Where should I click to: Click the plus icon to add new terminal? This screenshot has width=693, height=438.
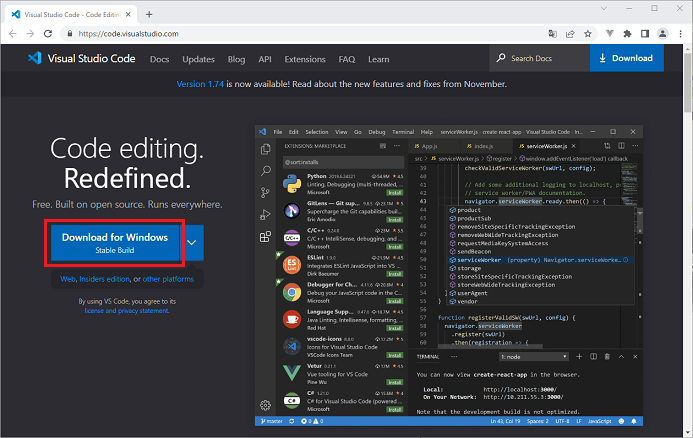579,356
